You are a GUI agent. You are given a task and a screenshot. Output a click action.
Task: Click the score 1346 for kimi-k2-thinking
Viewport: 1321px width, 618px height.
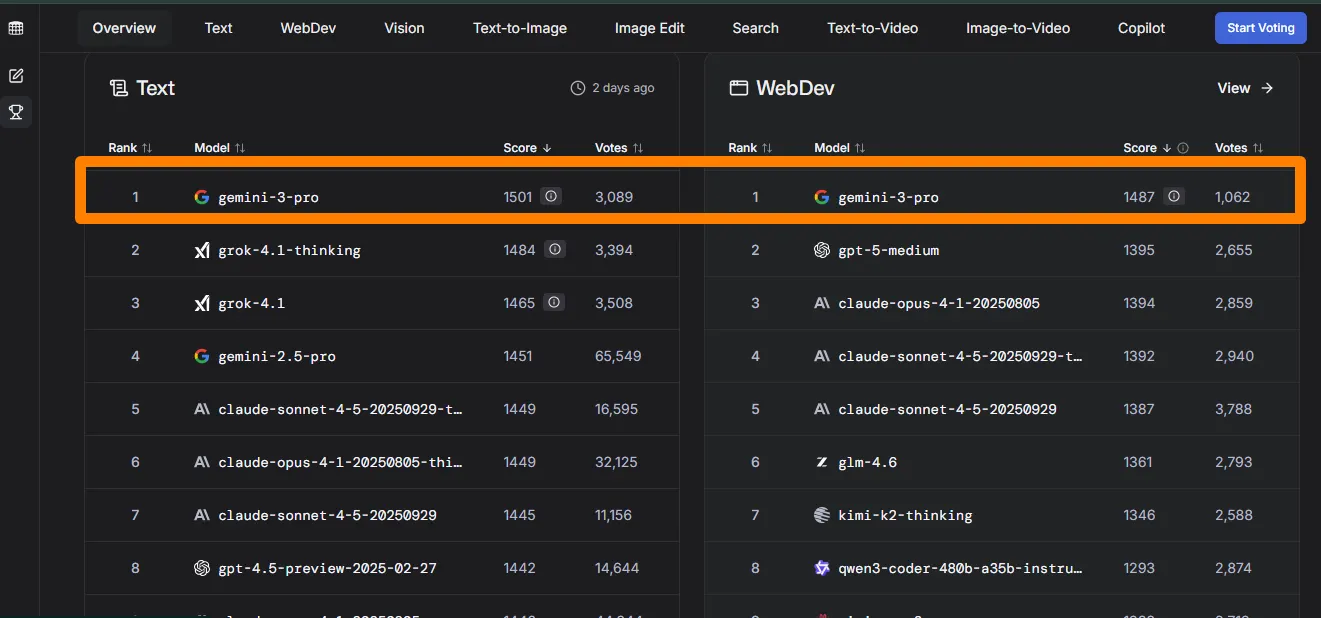pos(1139,515)
